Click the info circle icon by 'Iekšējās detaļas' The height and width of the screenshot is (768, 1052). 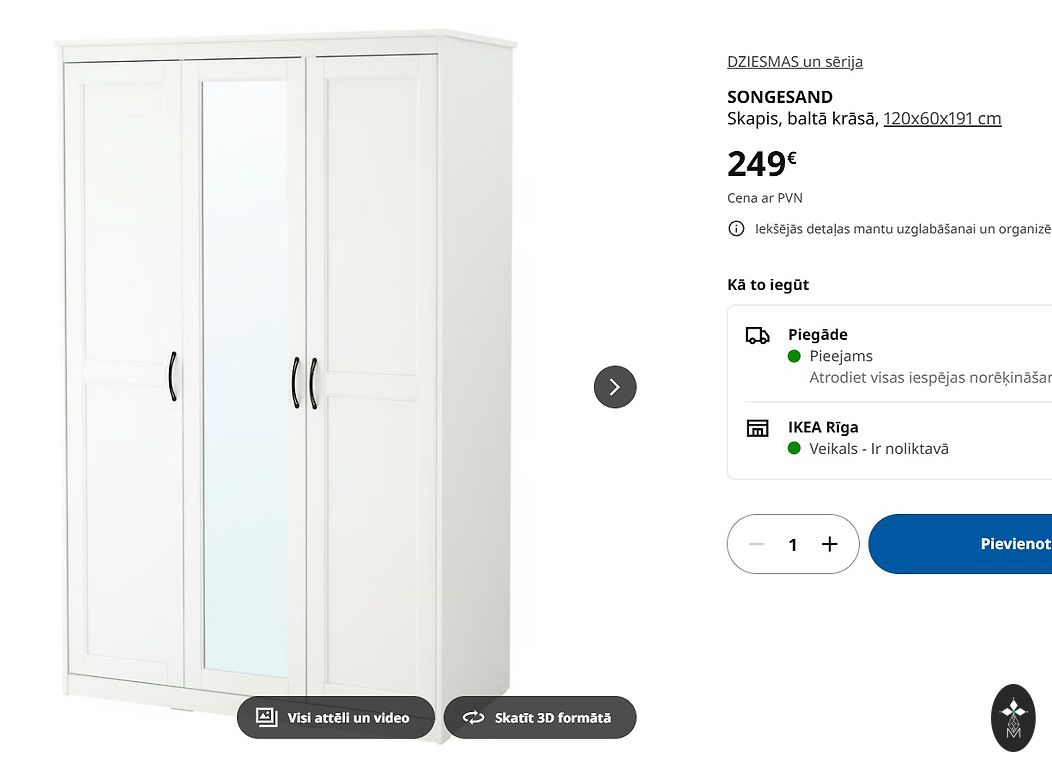pos(736,229)
